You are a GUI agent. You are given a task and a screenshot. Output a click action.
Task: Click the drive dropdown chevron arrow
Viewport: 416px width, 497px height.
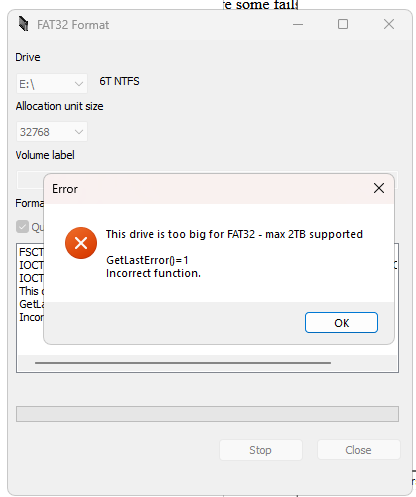pyautogui.click(x=79, y=84)
